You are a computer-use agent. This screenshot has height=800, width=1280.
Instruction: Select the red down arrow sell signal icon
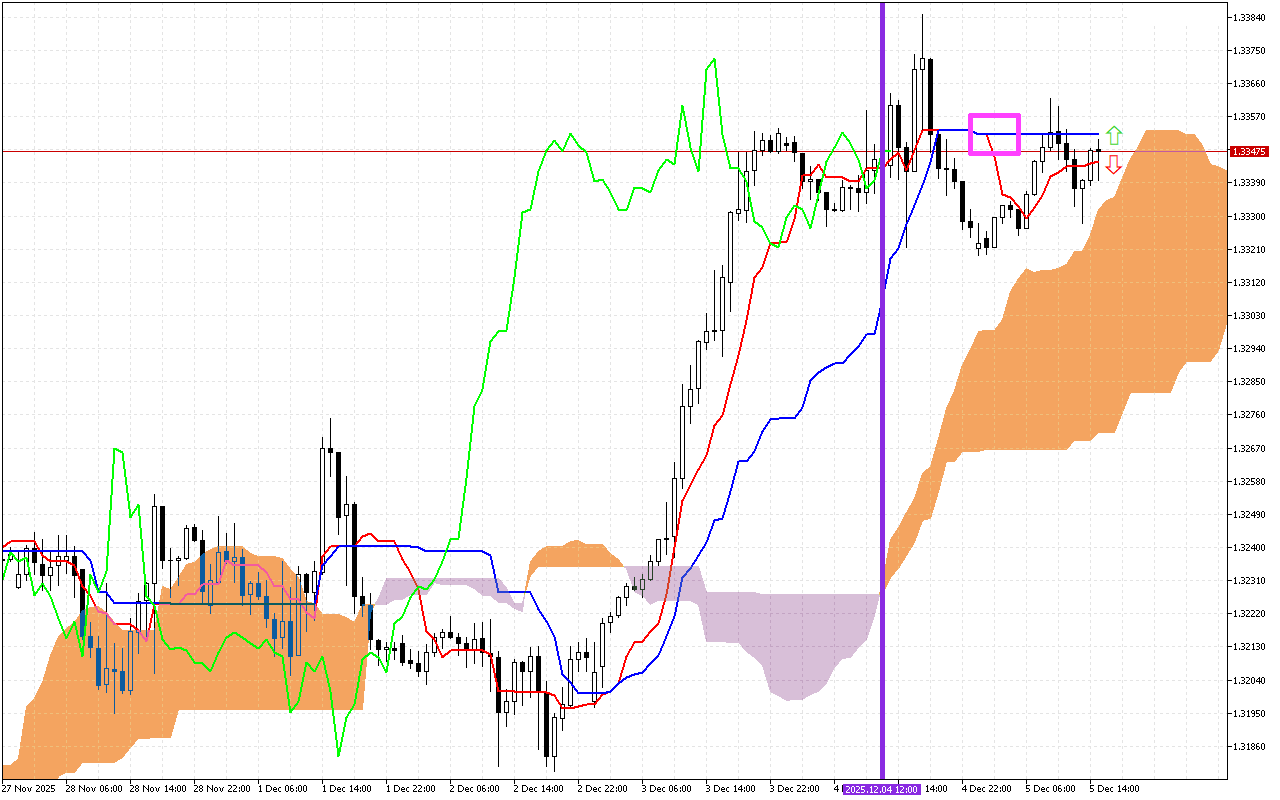coord(1113,166)
